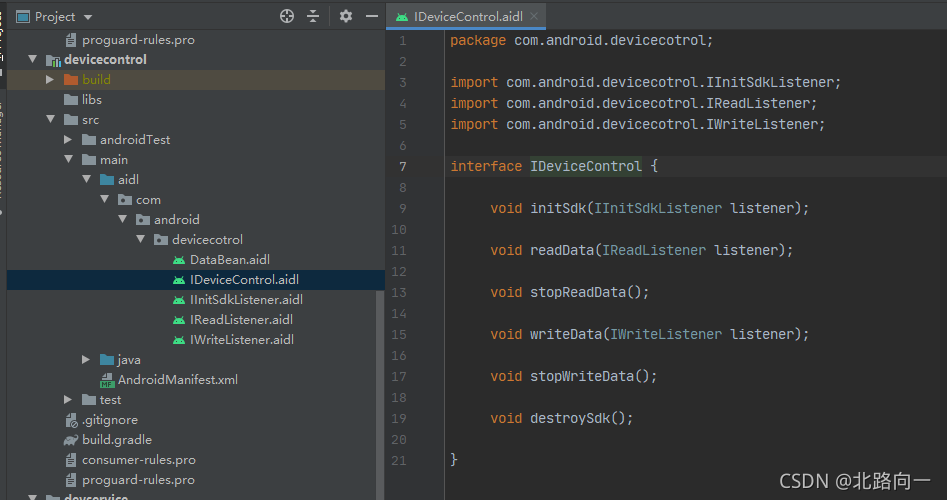Screen dimensions: 947x500
Task: Click the Project tree vertical scrollbar
Action: point(380,395)
